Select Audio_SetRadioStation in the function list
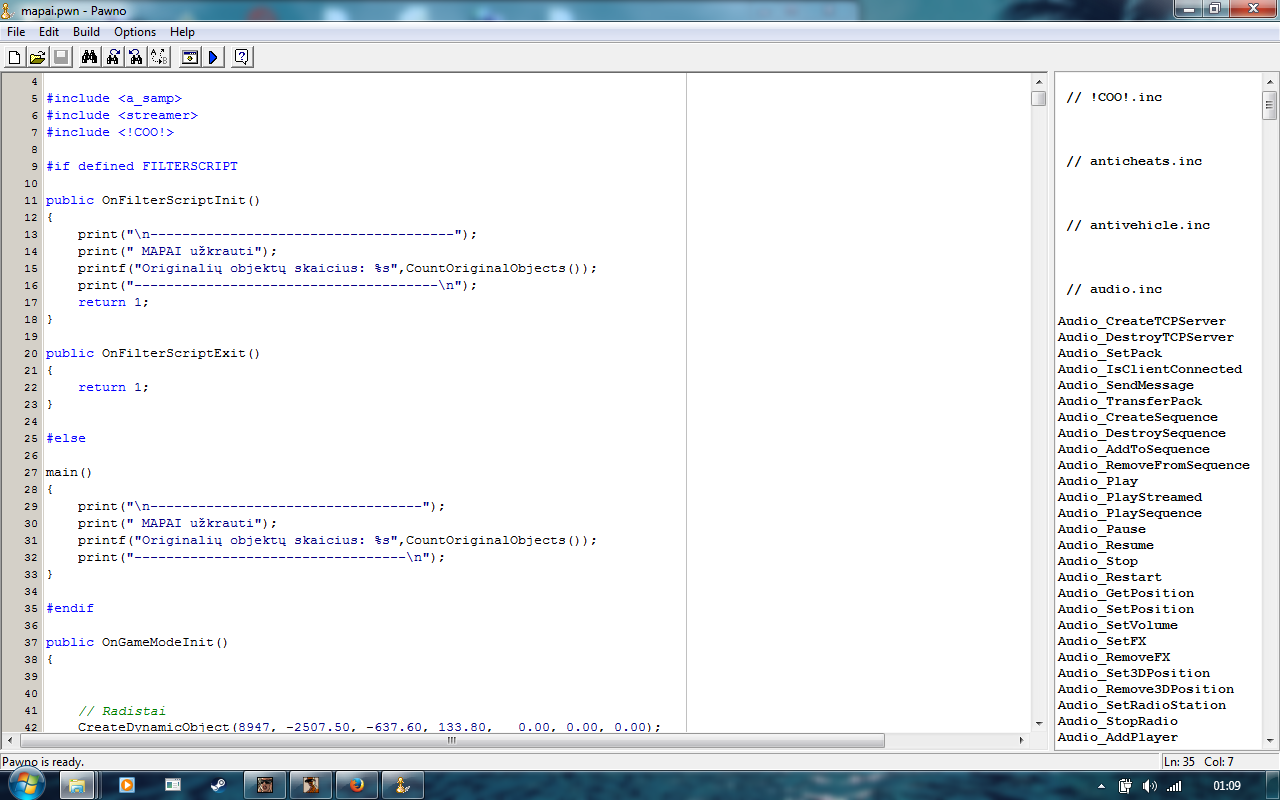 [x=1141, y=705]
